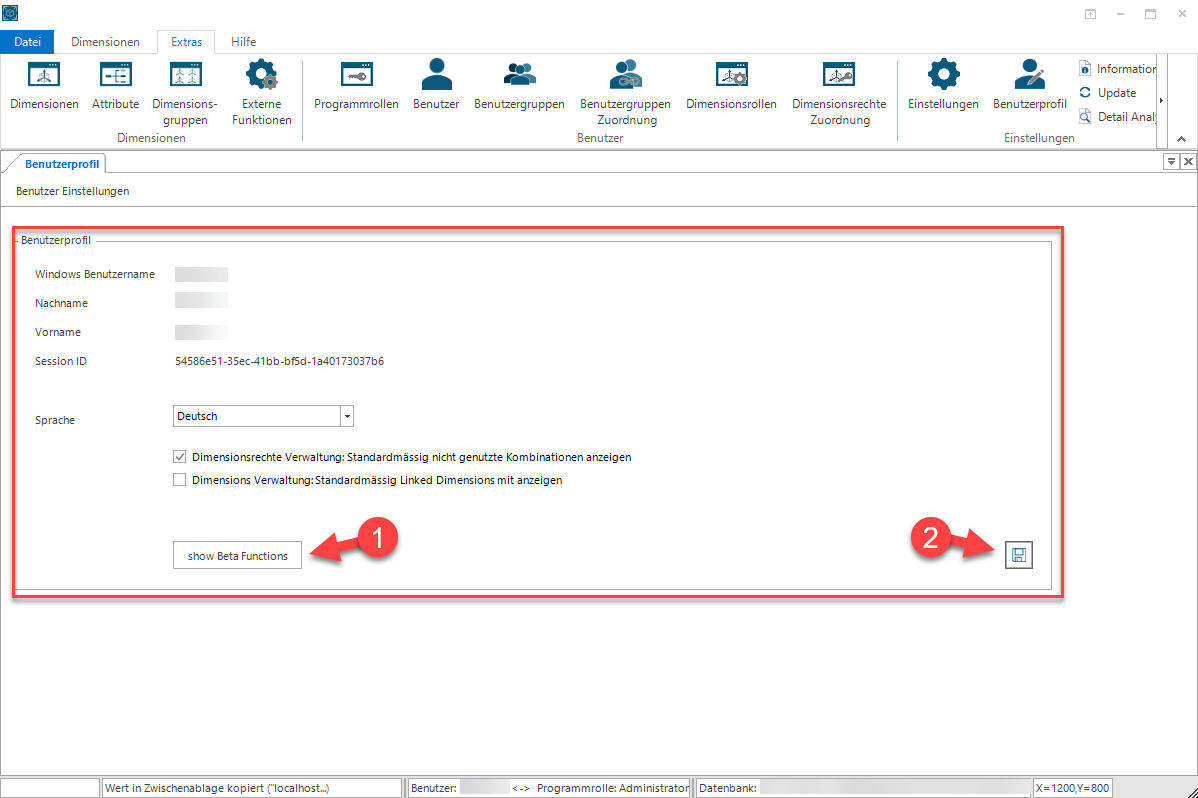Close the Benutzerprofil document tab
Image resolution: width=1198 pixels, height=798 pixels.
pos(1188,161)
